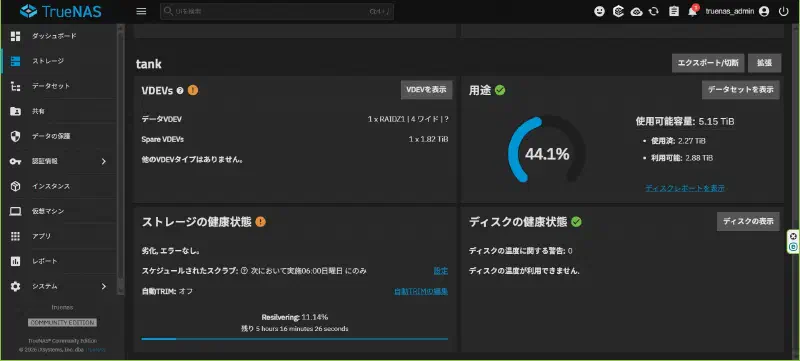Click scheduled scrub help icon

click(x=244, y=271)
